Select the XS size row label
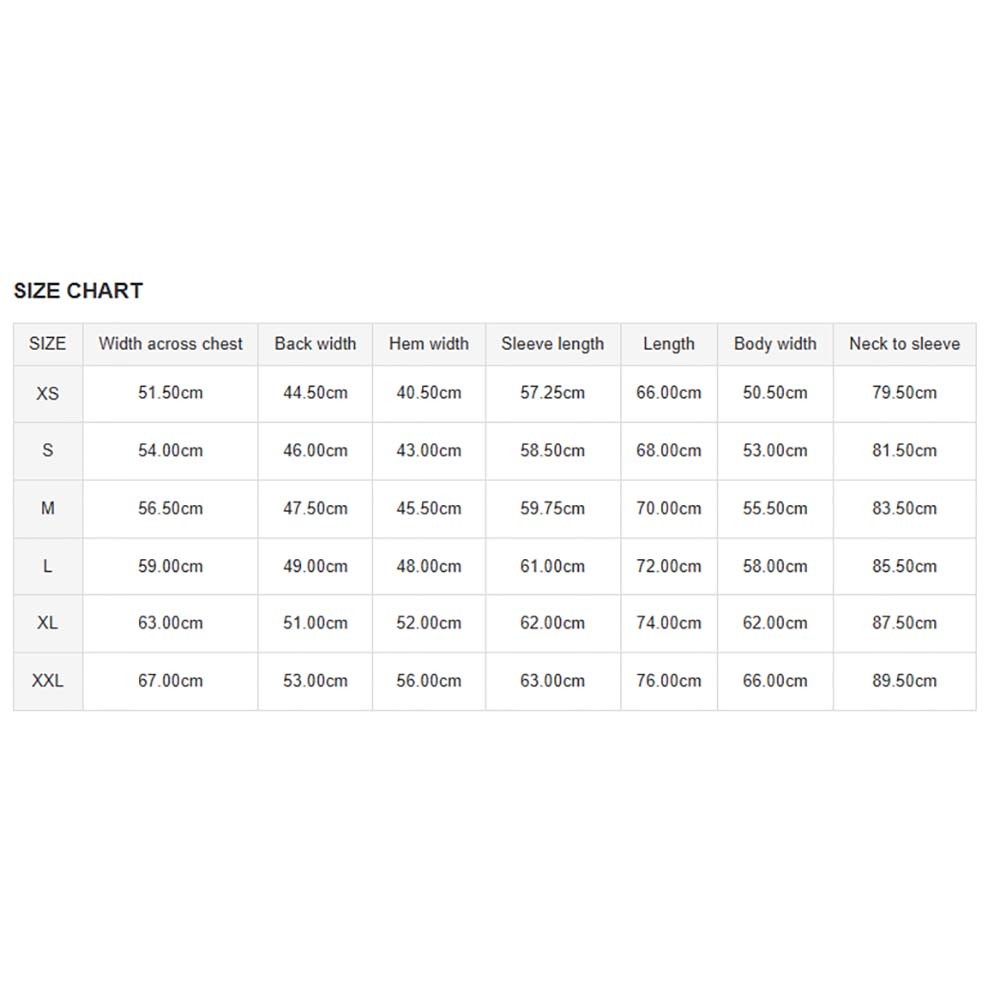Image resolution: width=1000 pixels, height=1000 pixels. 47,394
